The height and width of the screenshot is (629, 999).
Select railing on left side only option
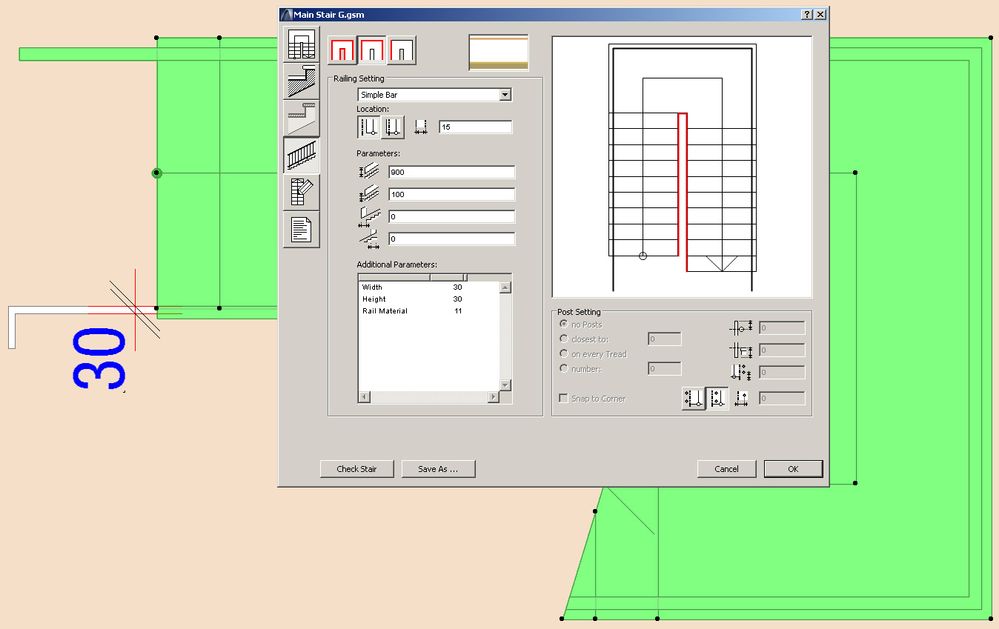click(x=402, y=50)
